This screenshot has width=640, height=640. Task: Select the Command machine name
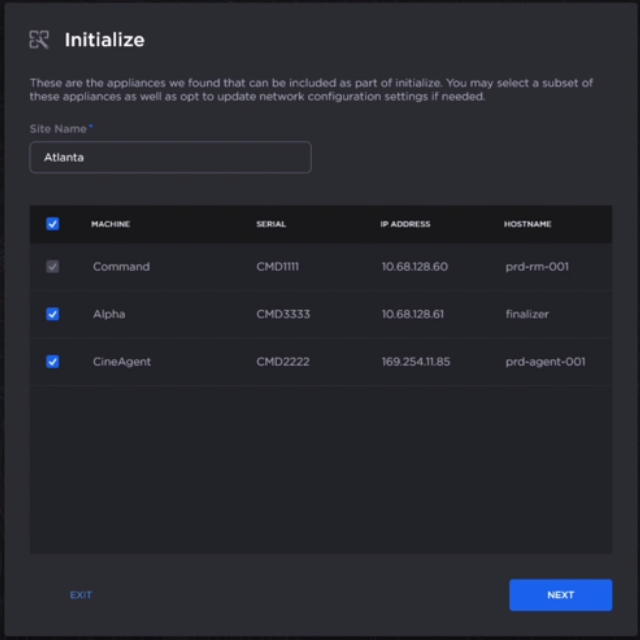pyautogui.click(x=121, y=267)
